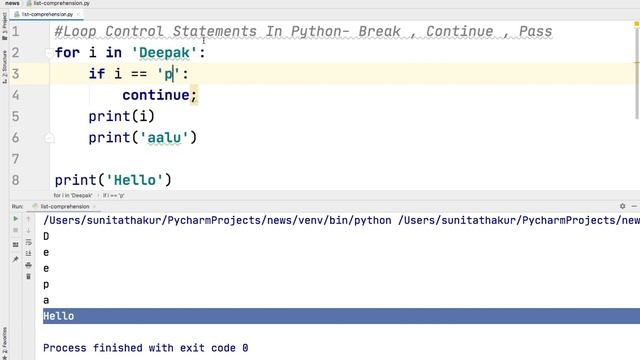The width and height of the screenshot is (640, 360).
Task: Click output letter p in console
Action: coord(46,284)
